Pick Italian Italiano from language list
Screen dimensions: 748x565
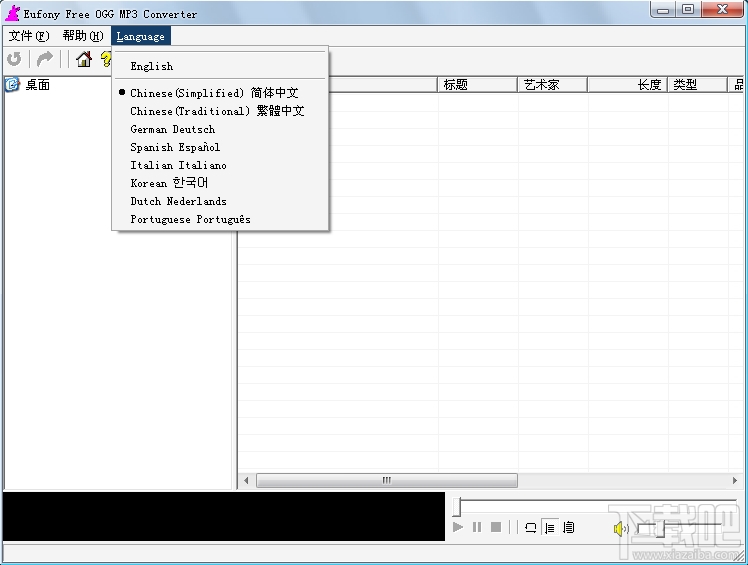click(220, 165)
